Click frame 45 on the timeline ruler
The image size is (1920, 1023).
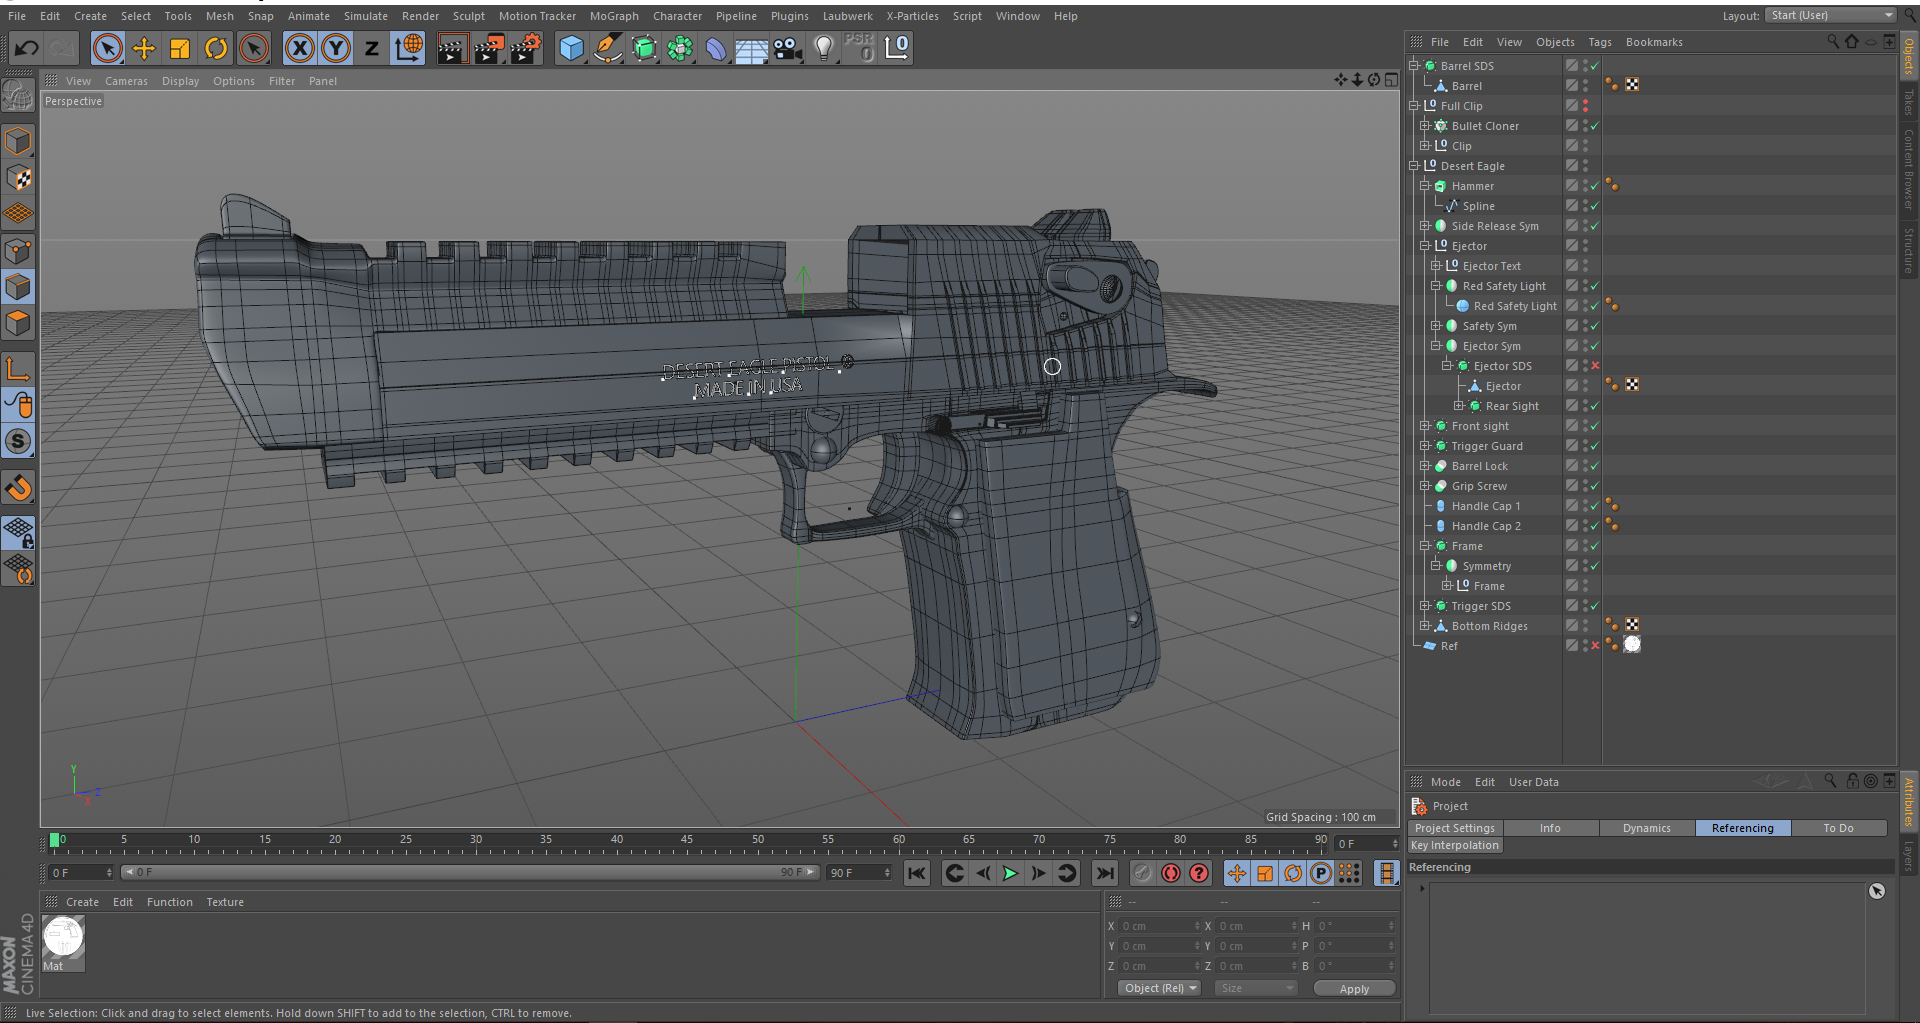[687, 840]
